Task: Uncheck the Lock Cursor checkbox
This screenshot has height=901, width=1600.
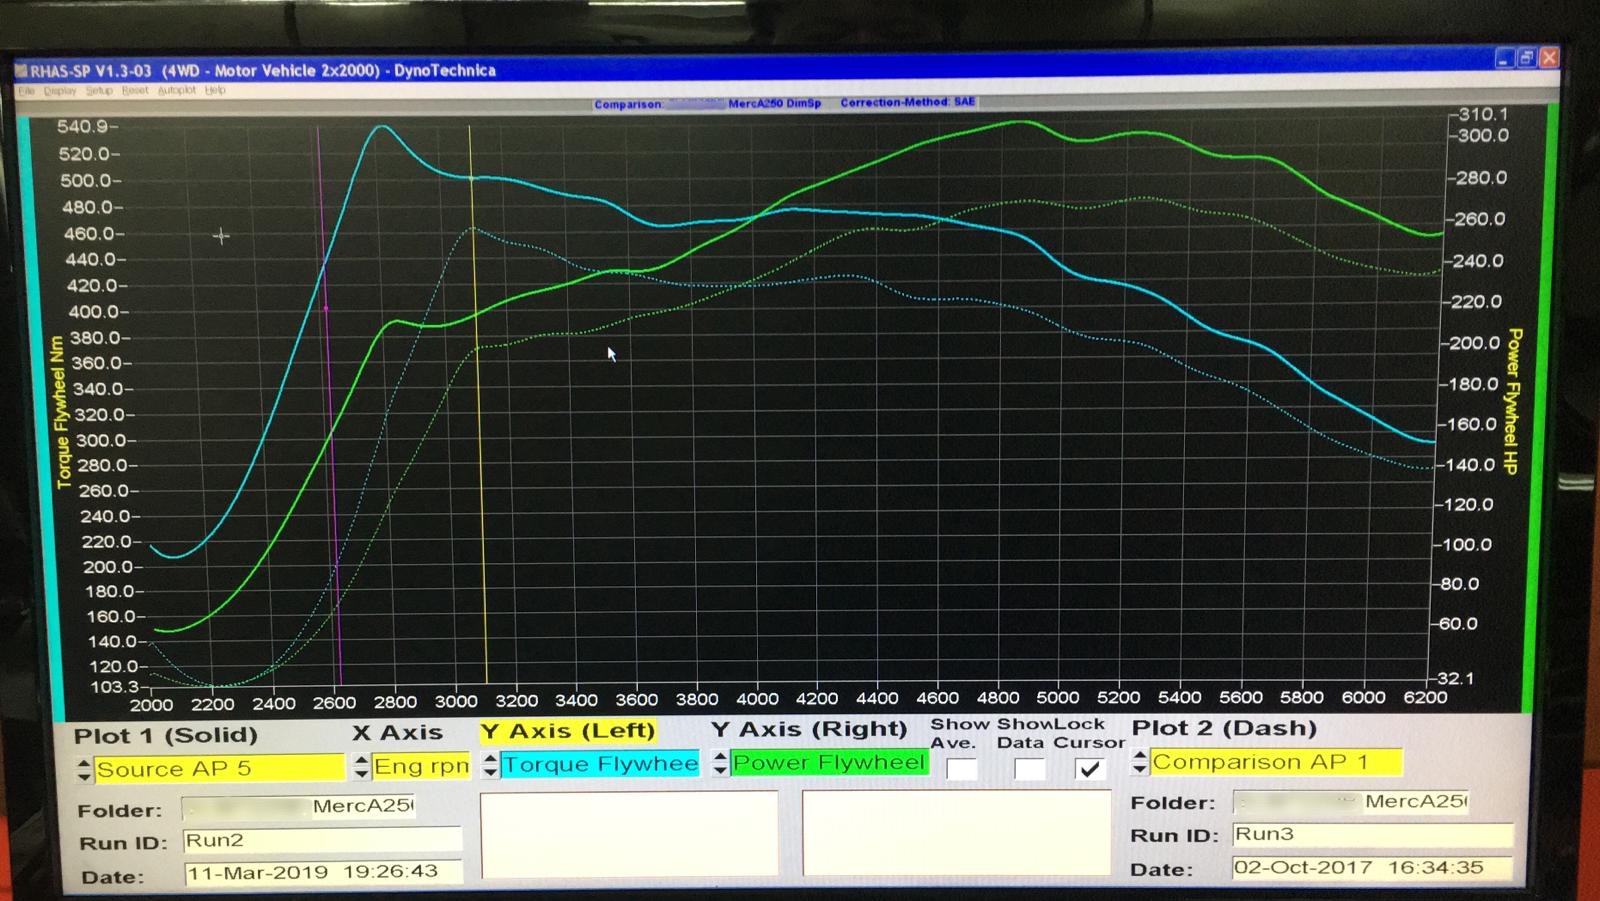Action: [1090, 768]
